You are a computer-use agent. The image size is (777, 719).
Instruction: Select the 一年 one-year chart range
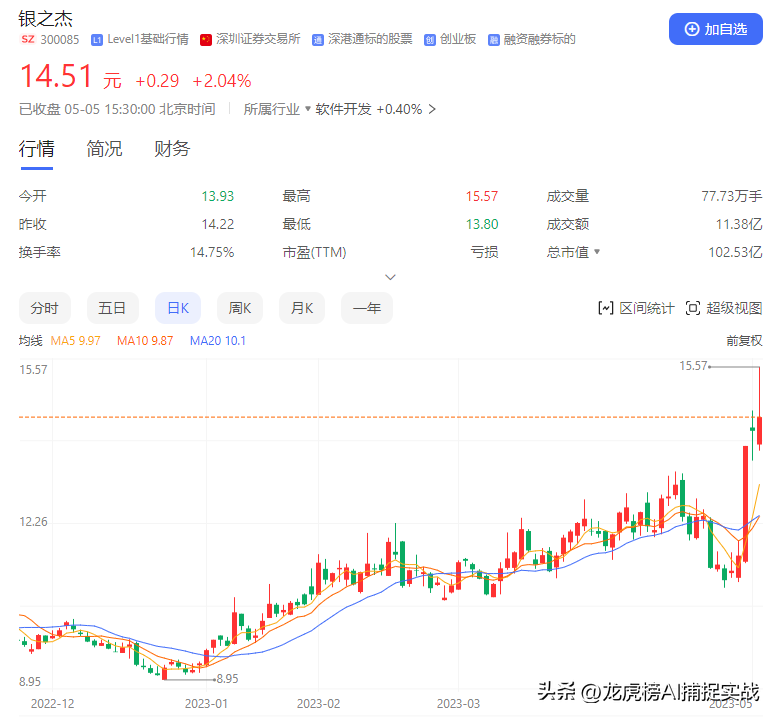pyautogui.click(x=367, y=308)
